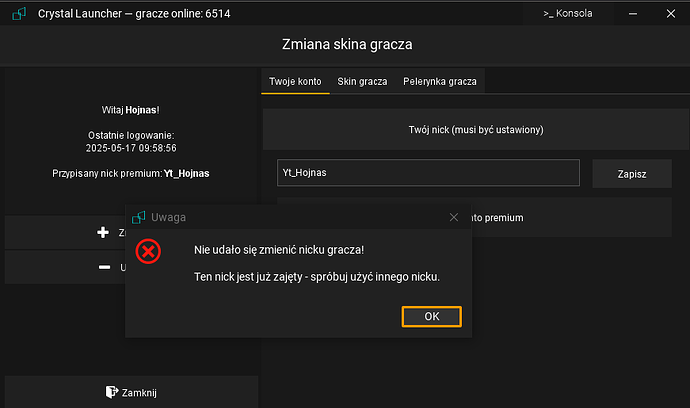Click the Zmiana skina gracza heading
690x408 pixels.
[x=345, y=45]
